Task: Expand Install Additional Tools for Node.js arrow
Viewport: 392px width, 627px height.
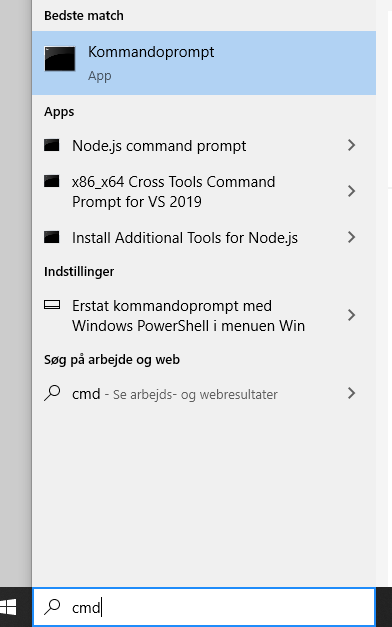Action: [351, 237]
